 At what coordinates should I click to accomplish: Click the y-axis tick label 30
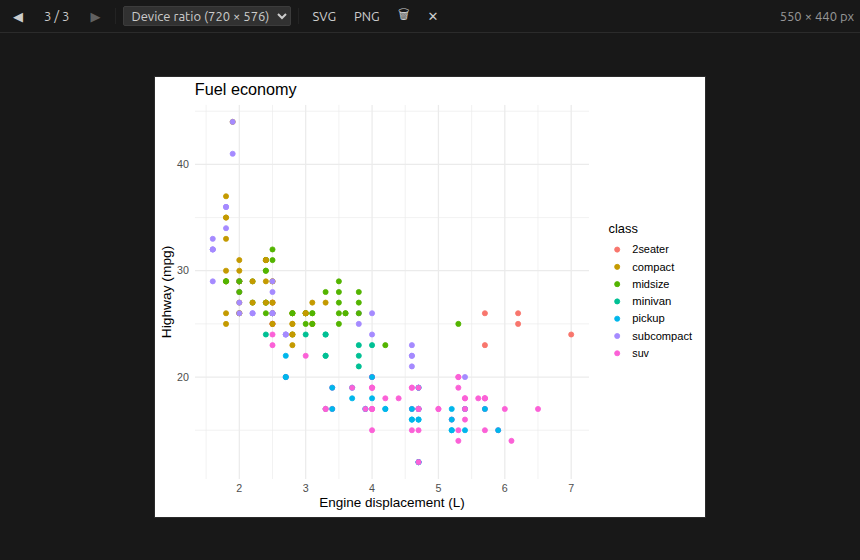183,271
